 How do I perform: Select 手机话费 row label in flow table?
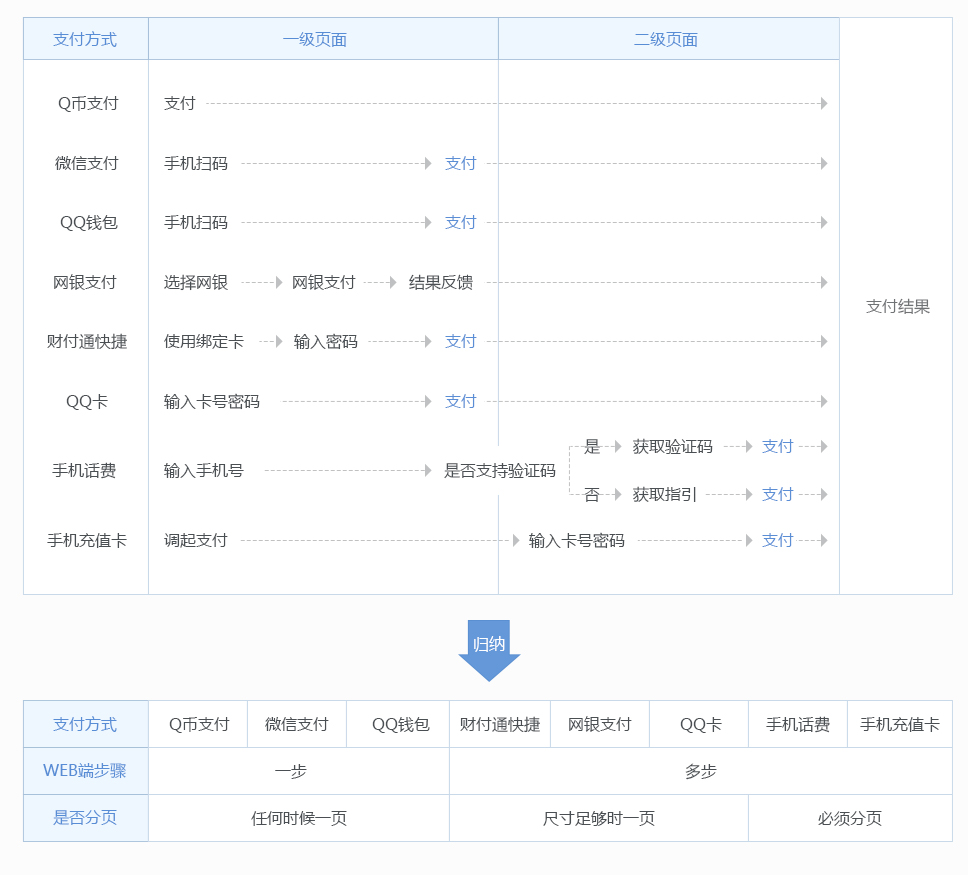click(85, 471)
